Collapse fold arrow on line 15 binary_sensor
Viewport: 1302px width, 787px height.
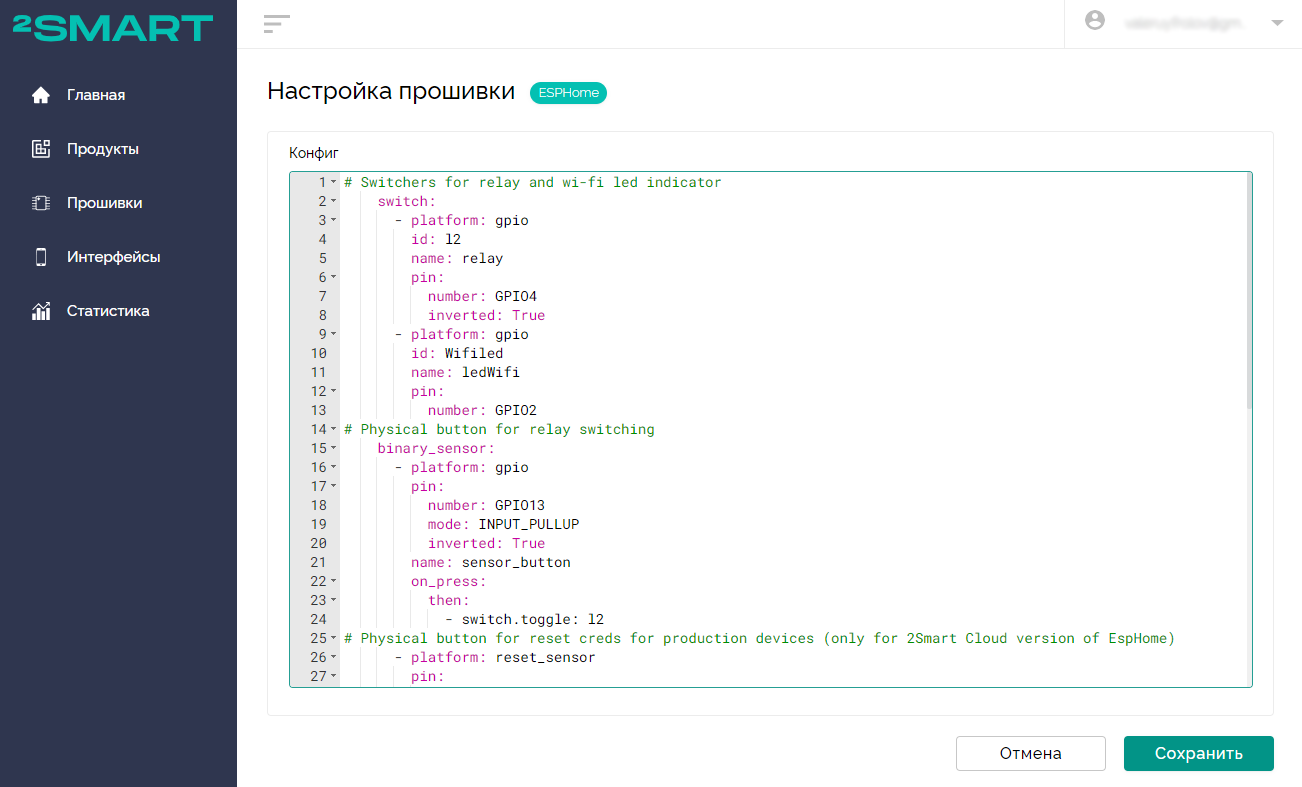pos(334,449)
